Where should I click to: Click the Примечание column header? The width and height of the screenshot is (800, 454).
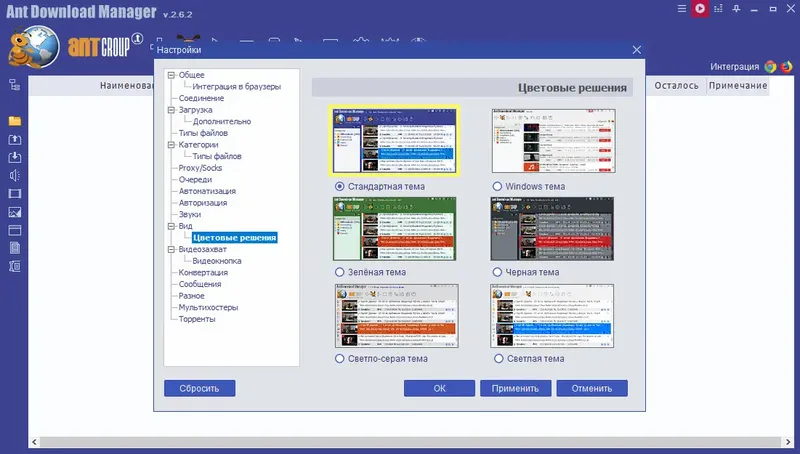coord(738,86)
